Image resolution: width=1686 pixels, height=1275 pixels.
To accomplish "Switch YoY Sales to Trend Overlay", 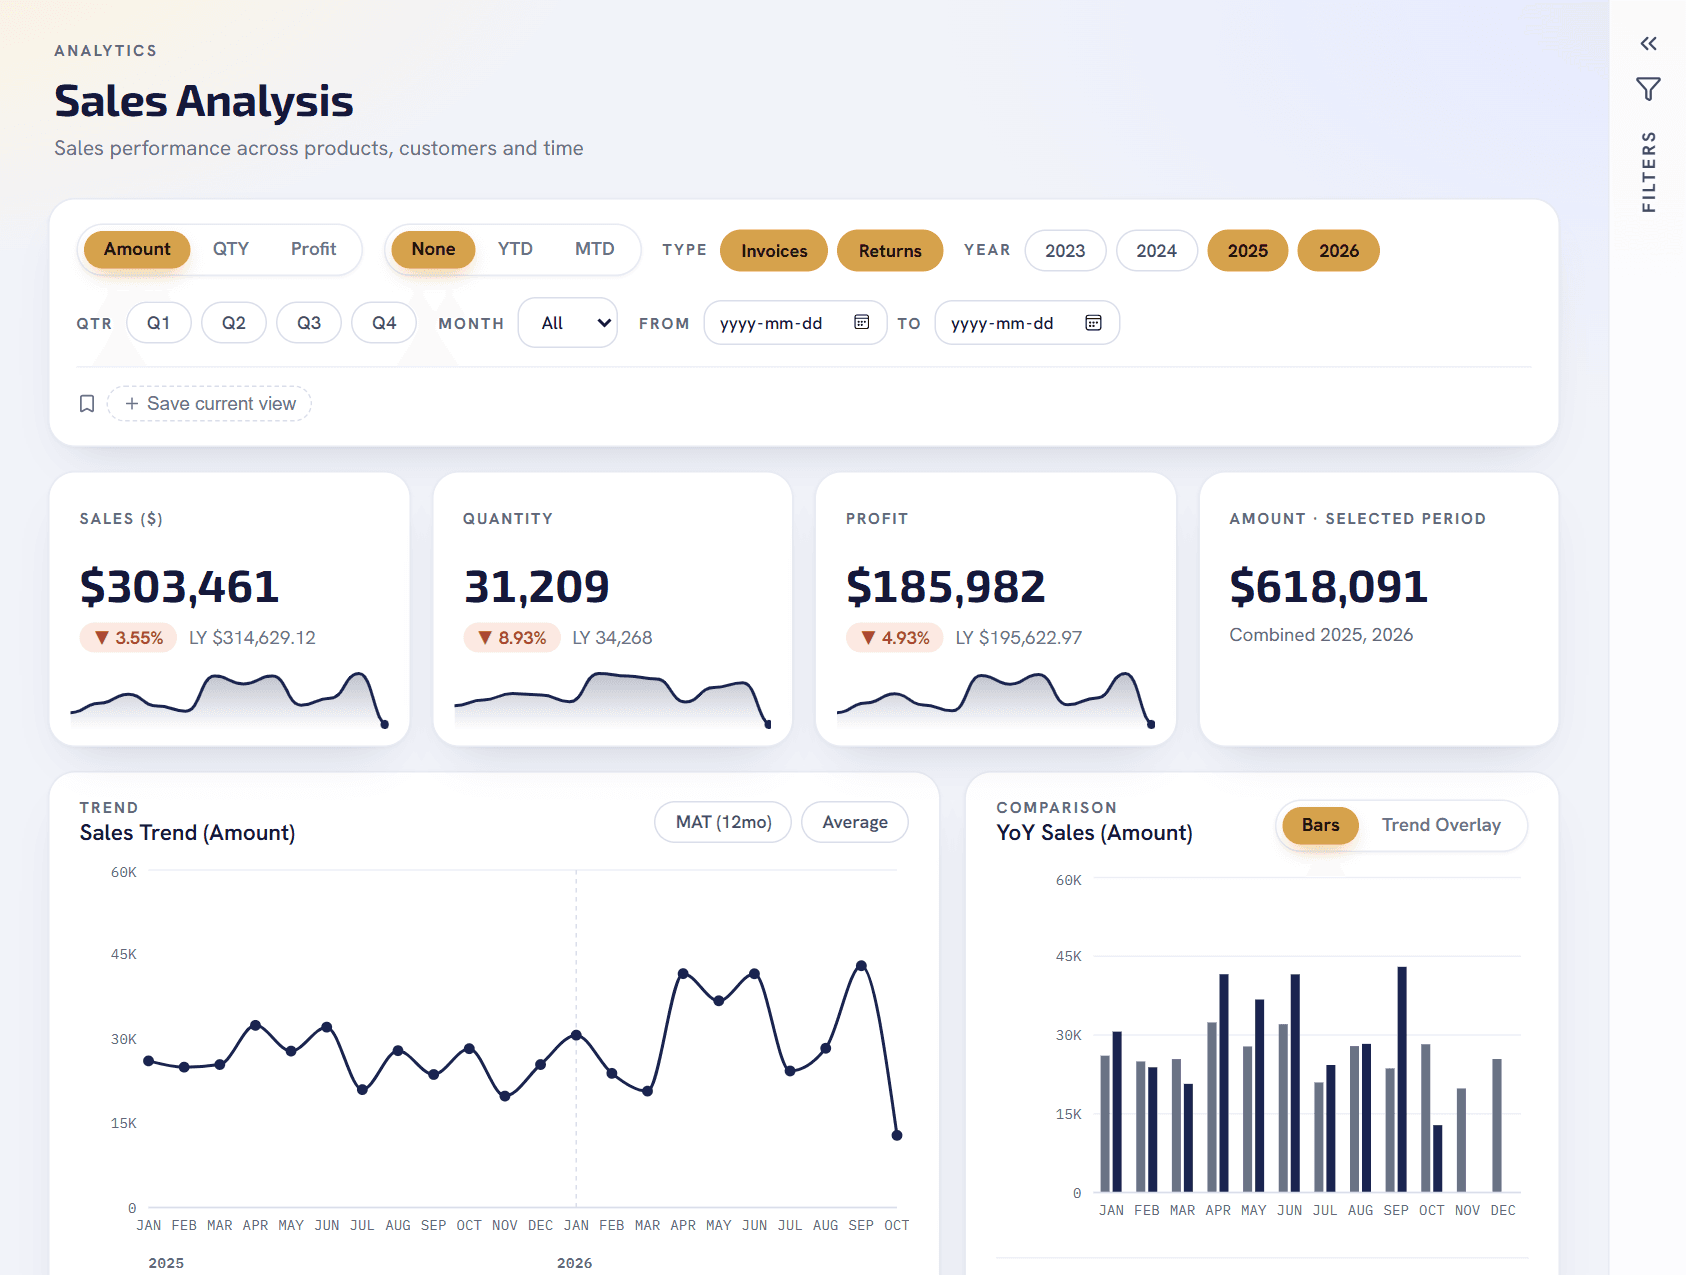I will (x=1441, y=825).
